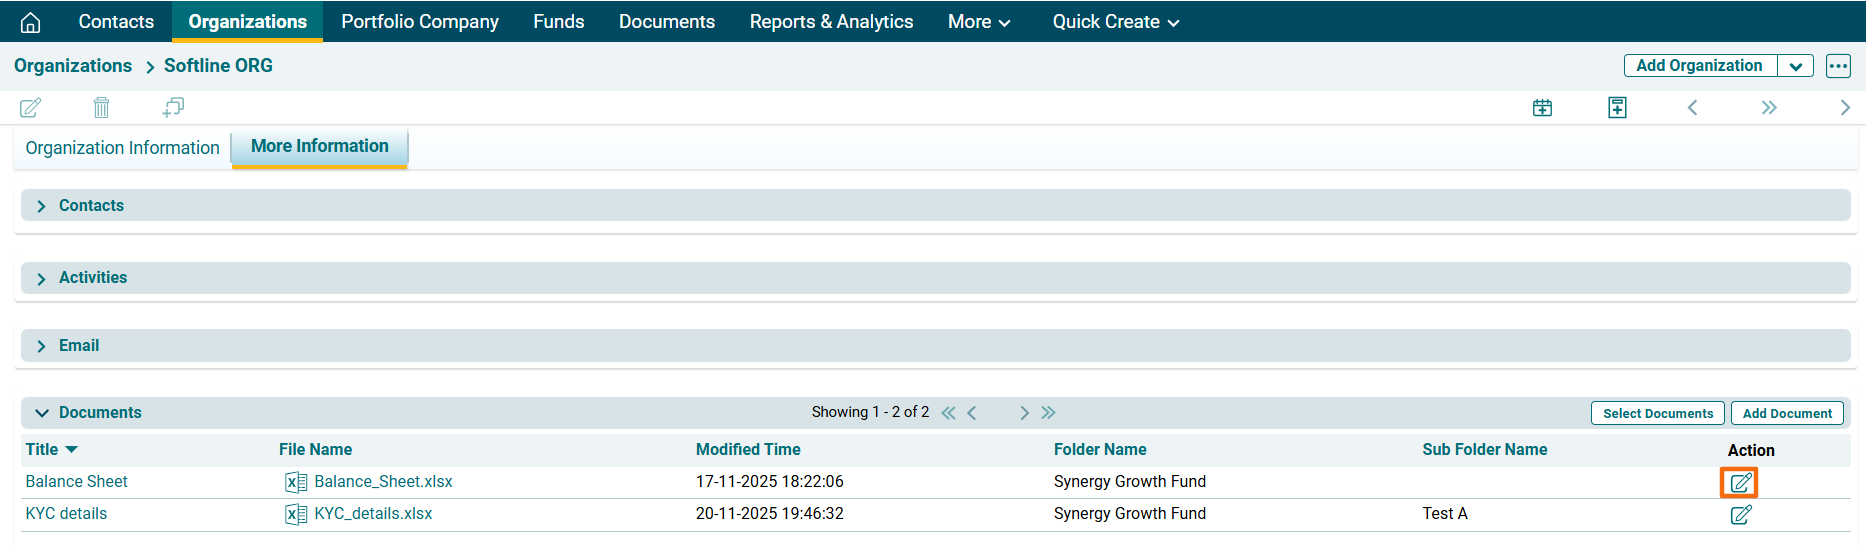The height and width of the screenshot is (547, 1866).
Task: Click the delete trash can icon
Action: click(x=101, y=107)
